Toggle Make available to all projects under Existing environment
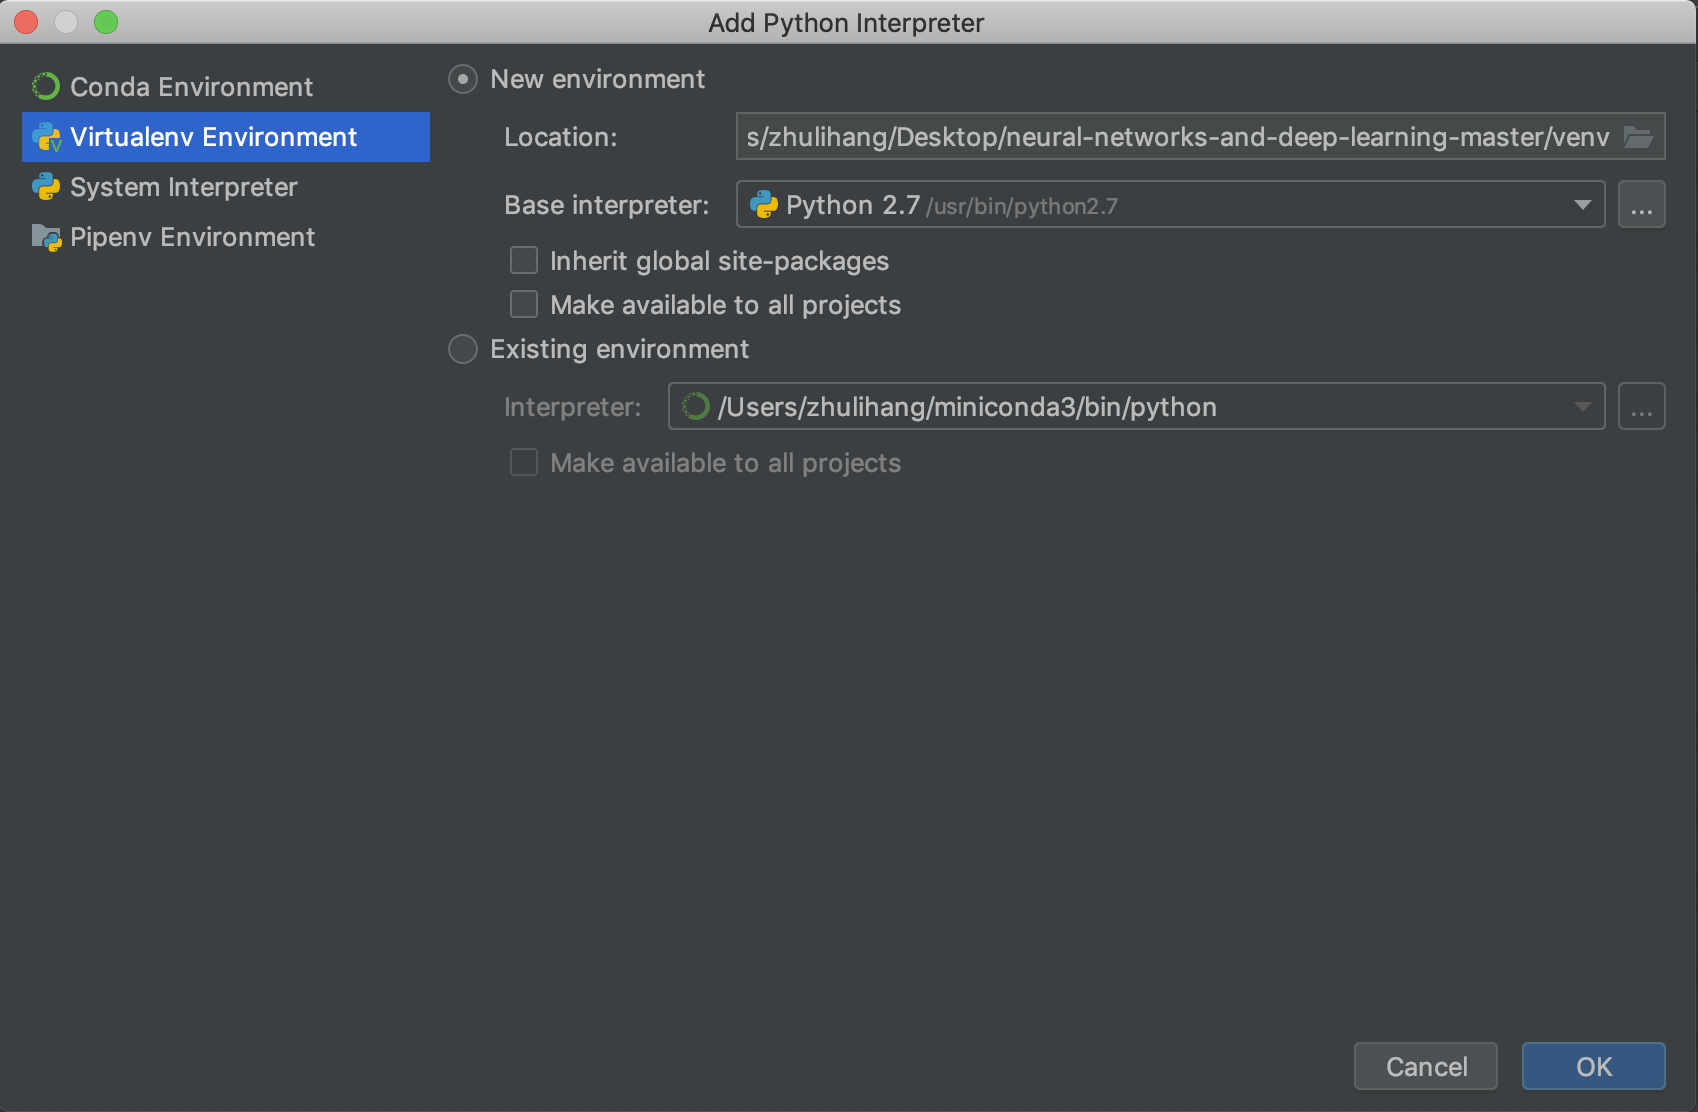Screen dimensions: 1698x1112 coord(524,462)
